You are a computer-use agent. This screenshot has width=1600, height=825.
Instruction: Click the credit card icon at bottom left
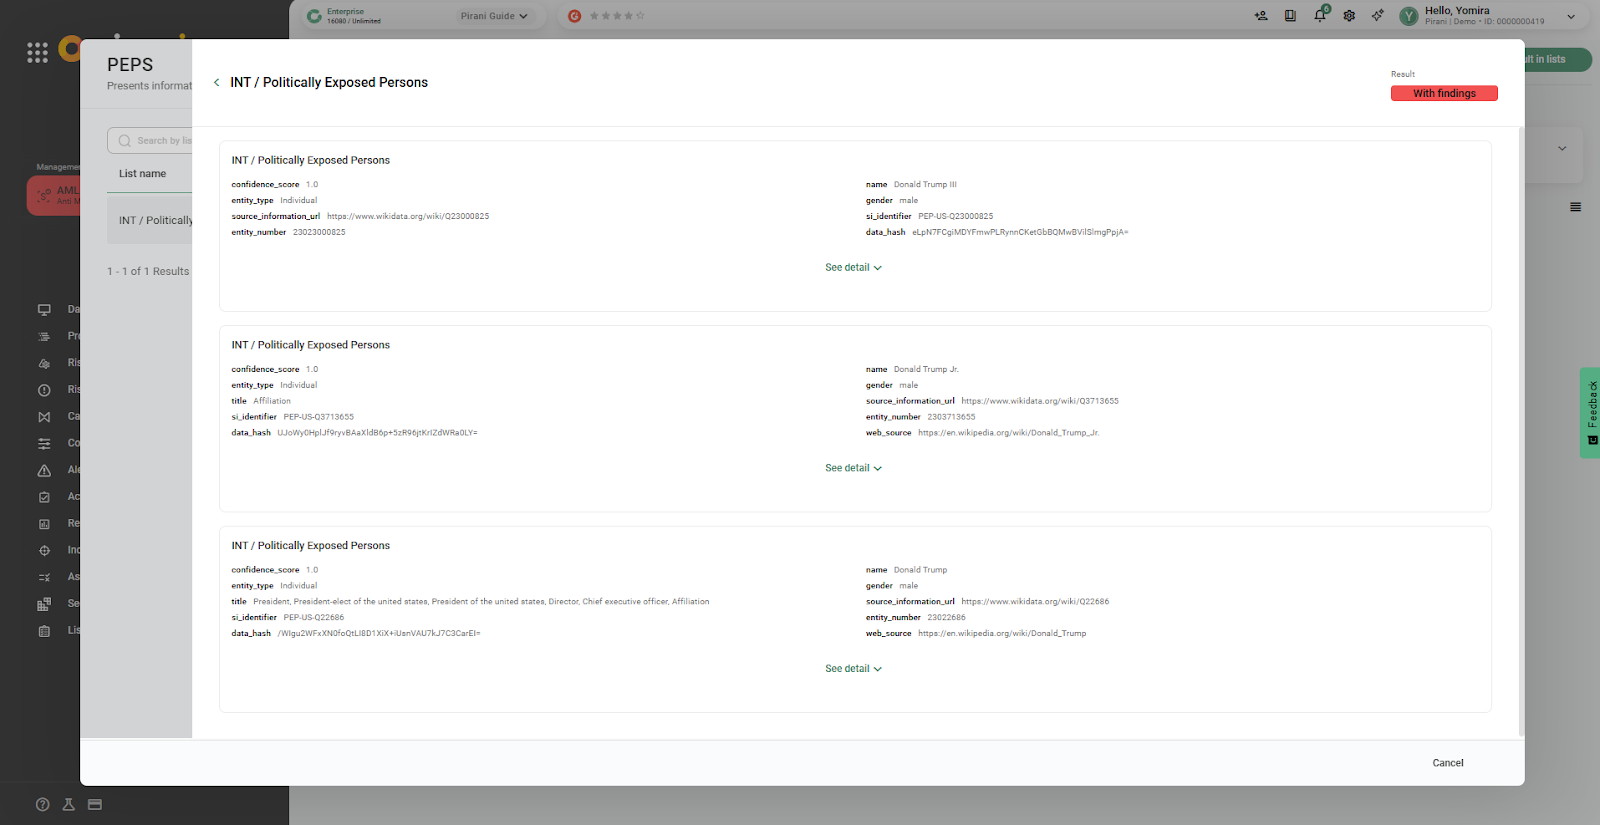click(95, 805)
